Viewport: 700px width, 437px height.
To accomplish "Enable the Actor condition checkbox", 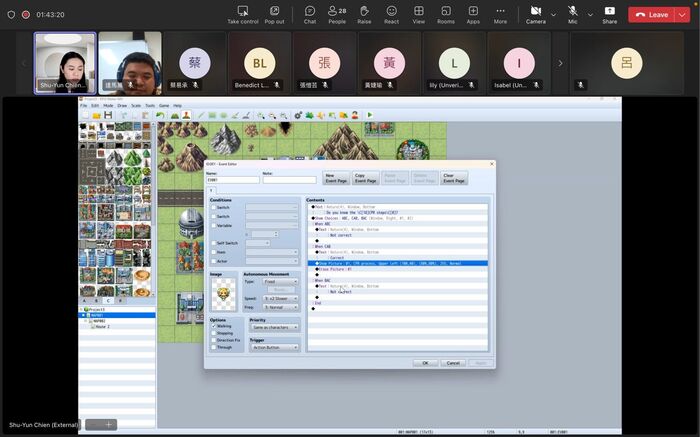I will click(x=214, y=261).
